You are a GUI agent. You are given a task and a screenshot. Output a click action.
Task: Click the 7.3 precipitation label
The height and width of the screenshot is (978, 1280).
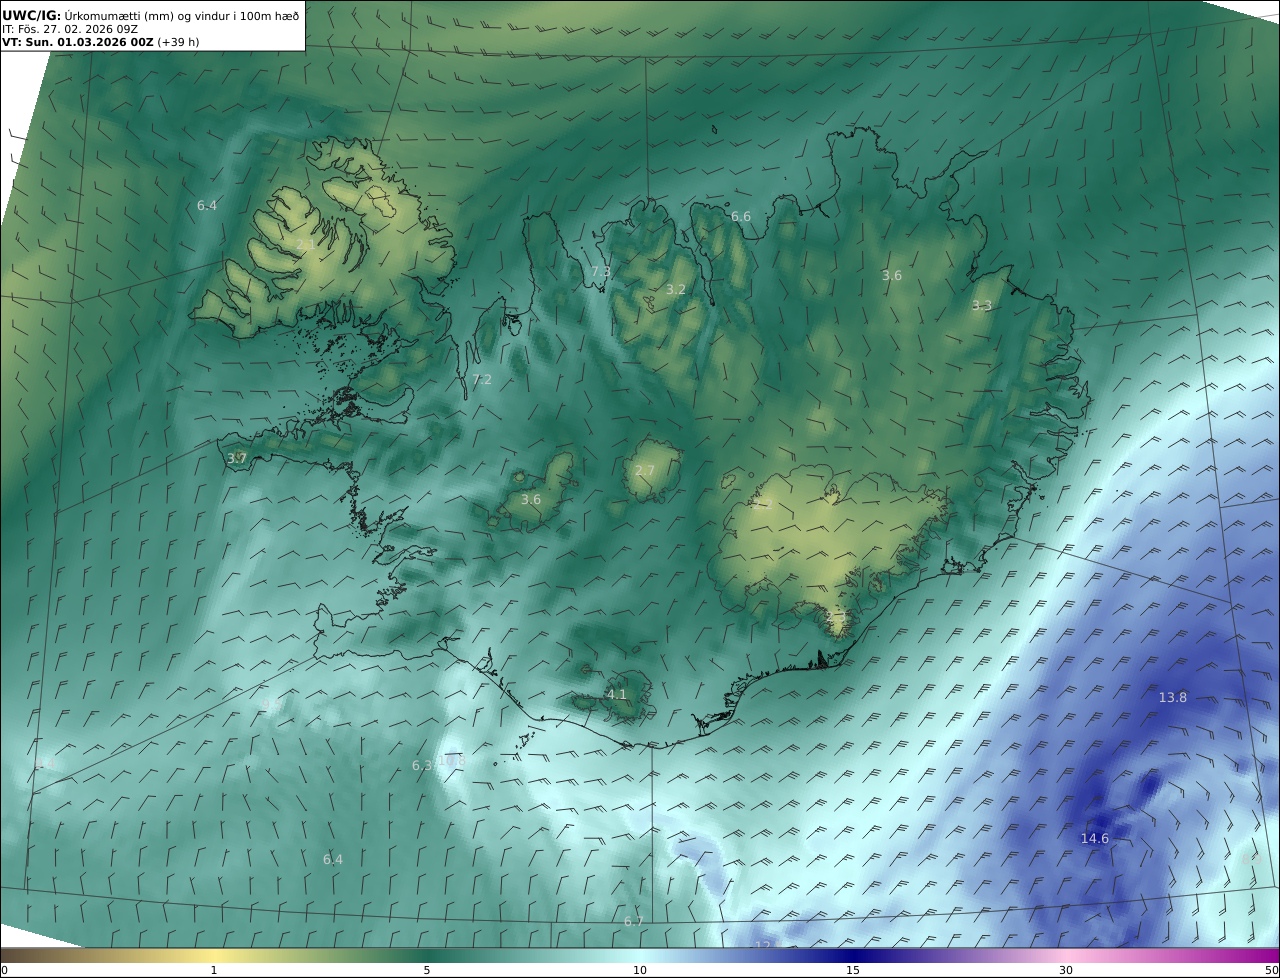pos(601,271)
